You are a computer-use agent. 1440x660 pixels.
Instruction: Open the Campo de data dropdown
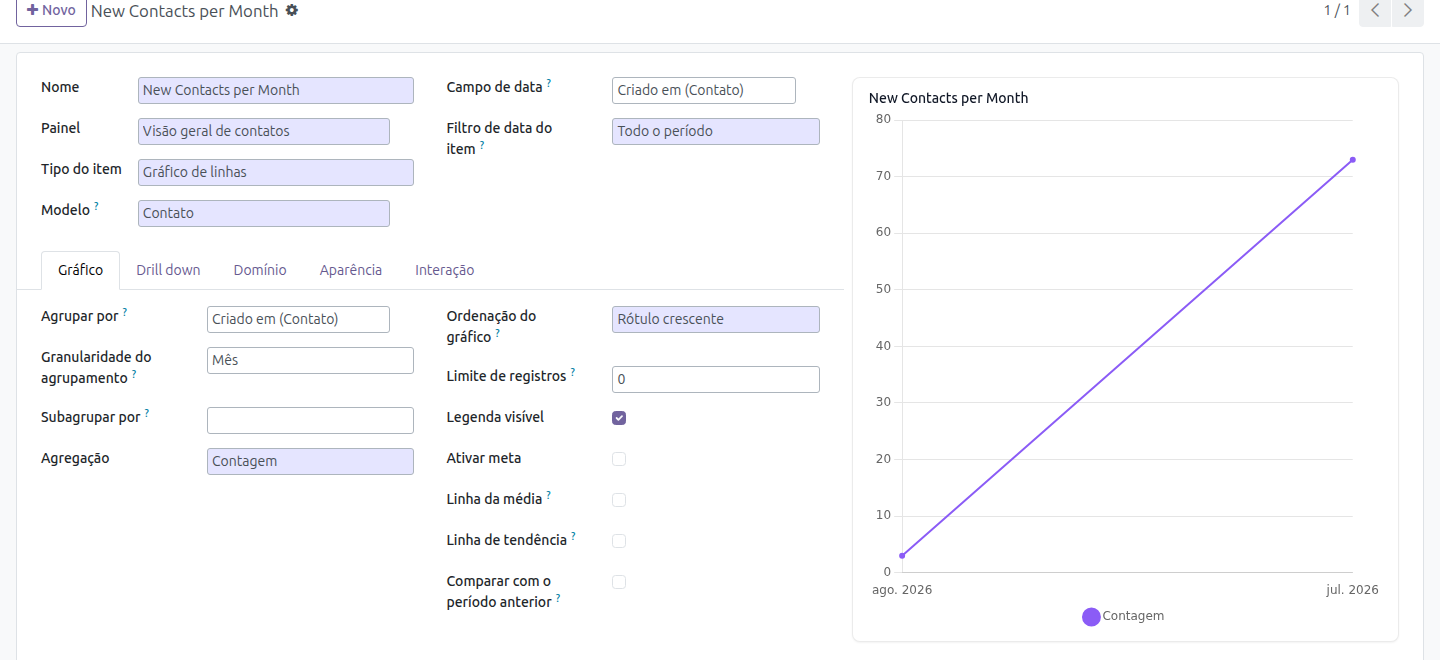(704, 90)
